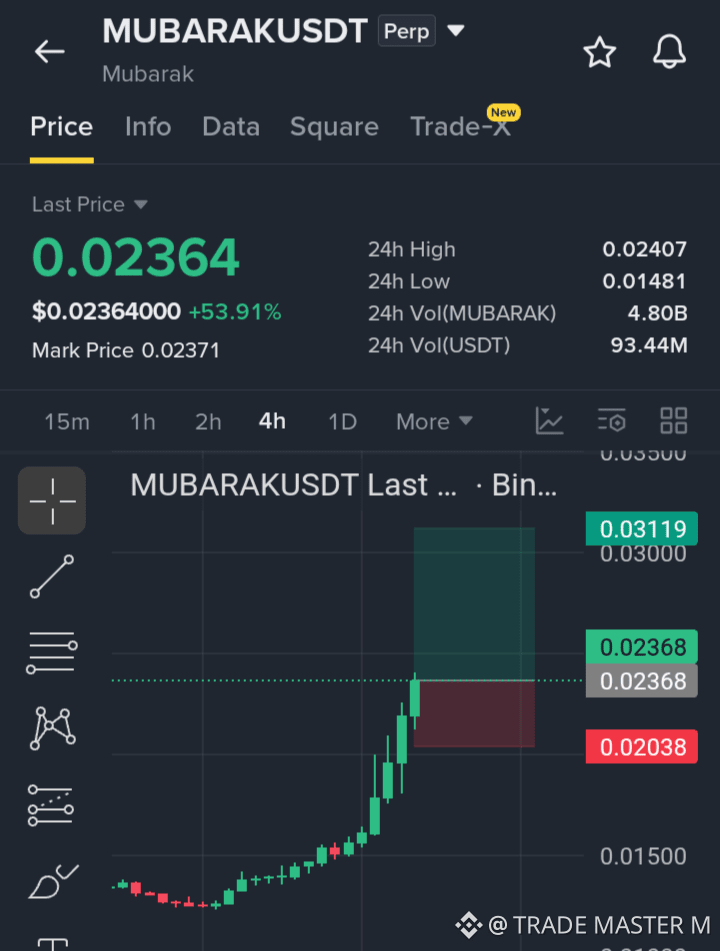Switch to the Price tab
Viewport: 720px width, 951px height.
pos(62,127)
